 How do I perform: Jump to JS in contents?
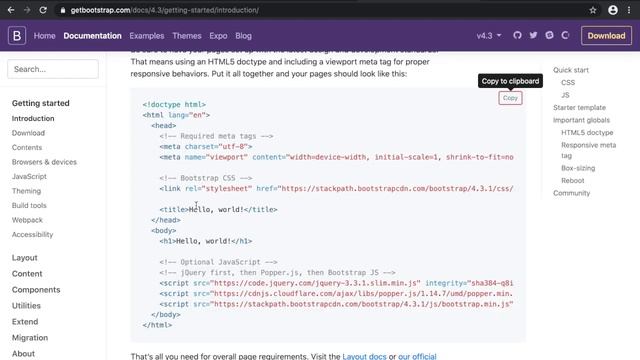pos(565,95)
